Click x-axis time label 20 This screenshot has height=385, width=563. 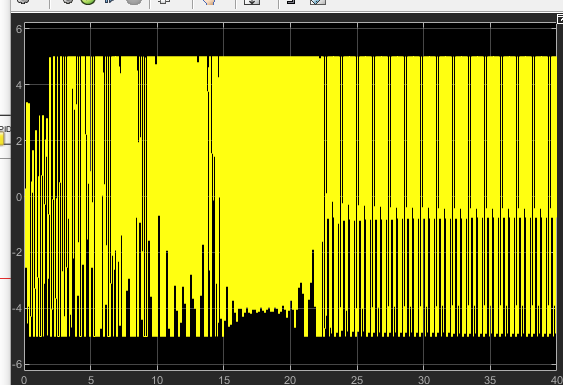pos(290,380)
